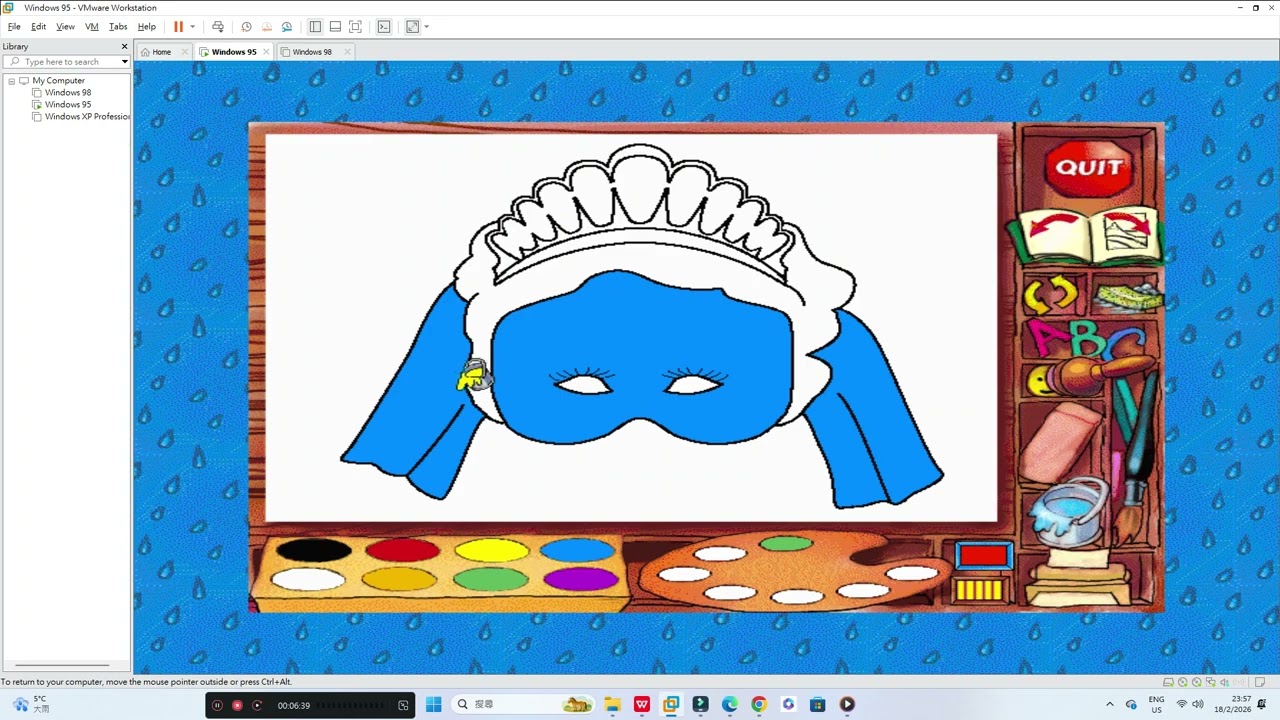Open the Windows Start menu

433,705
